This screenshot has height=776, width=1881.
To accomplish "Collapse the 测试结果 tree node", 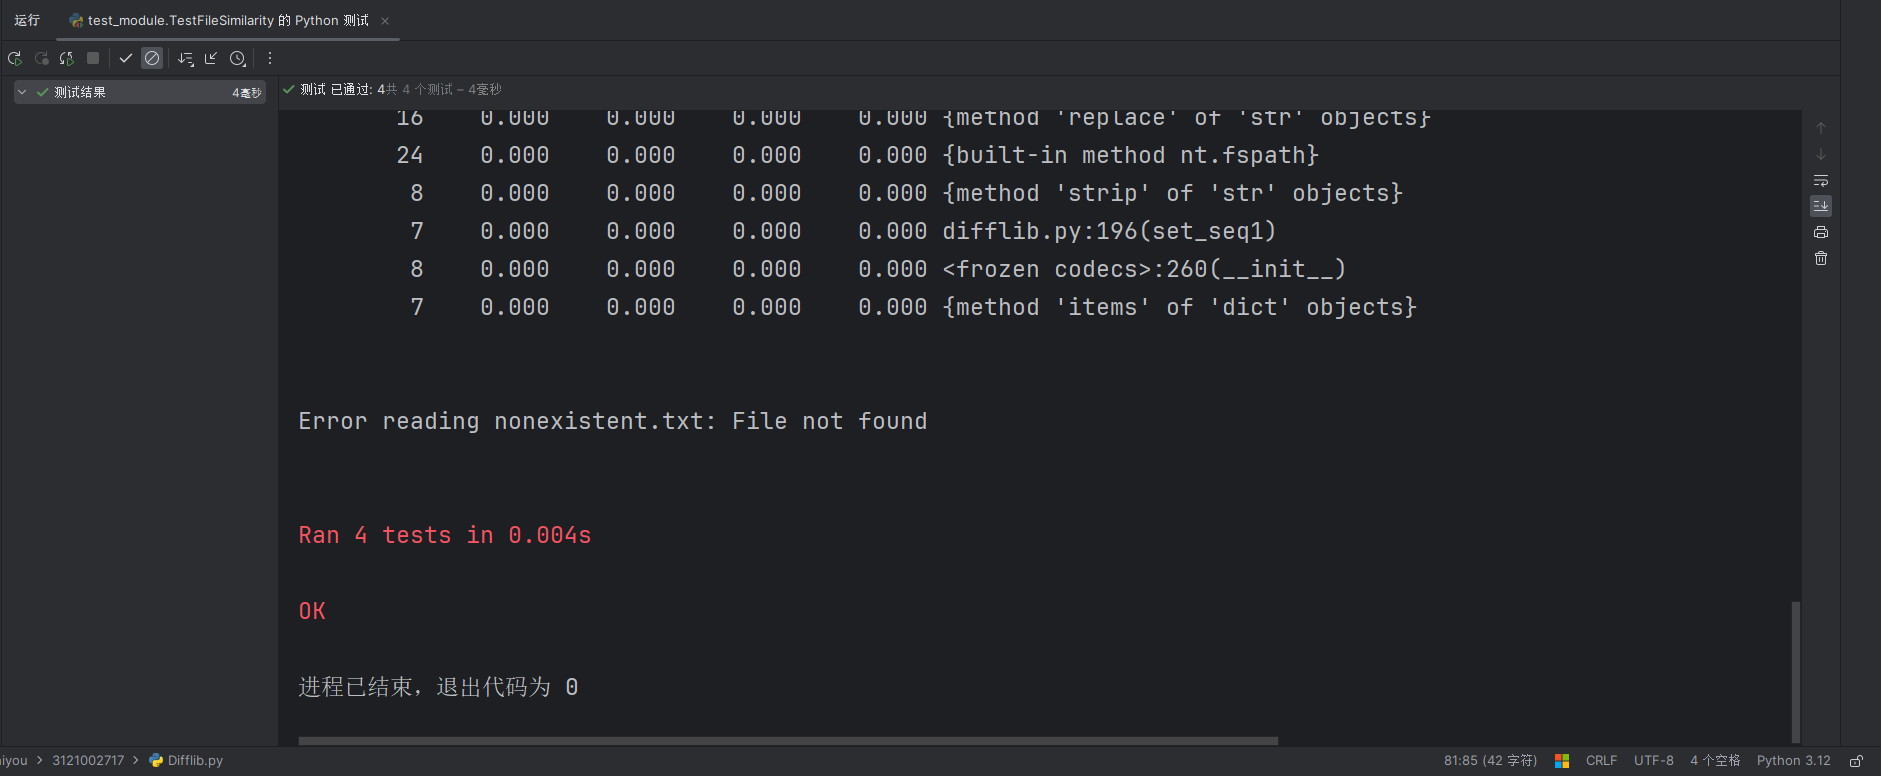I will pyautogui.click(x=22, y=92).
